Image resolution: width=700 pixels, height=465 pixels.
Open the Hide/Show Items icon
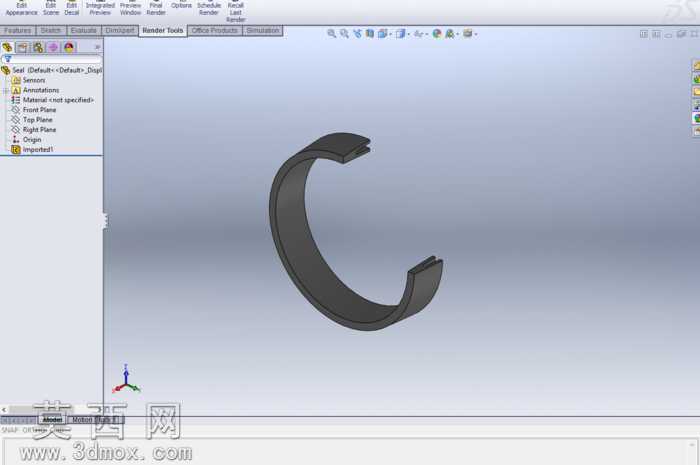coord(418,33)
